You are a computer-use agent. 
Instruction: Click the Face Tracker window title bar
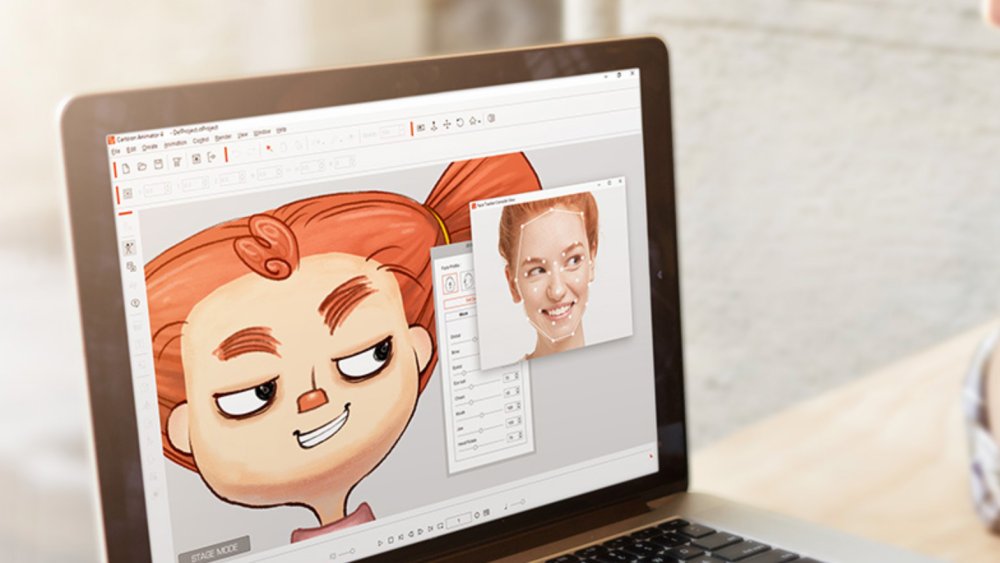click(x=548, y=192)
